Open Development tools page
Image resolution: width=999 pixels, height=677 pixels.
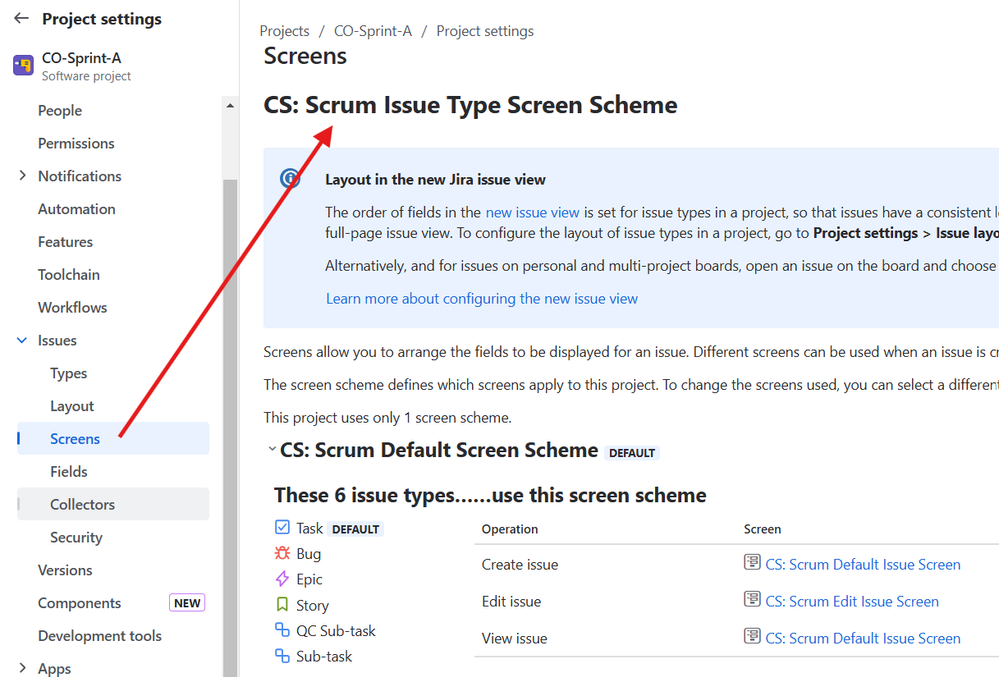click(99, 636)
